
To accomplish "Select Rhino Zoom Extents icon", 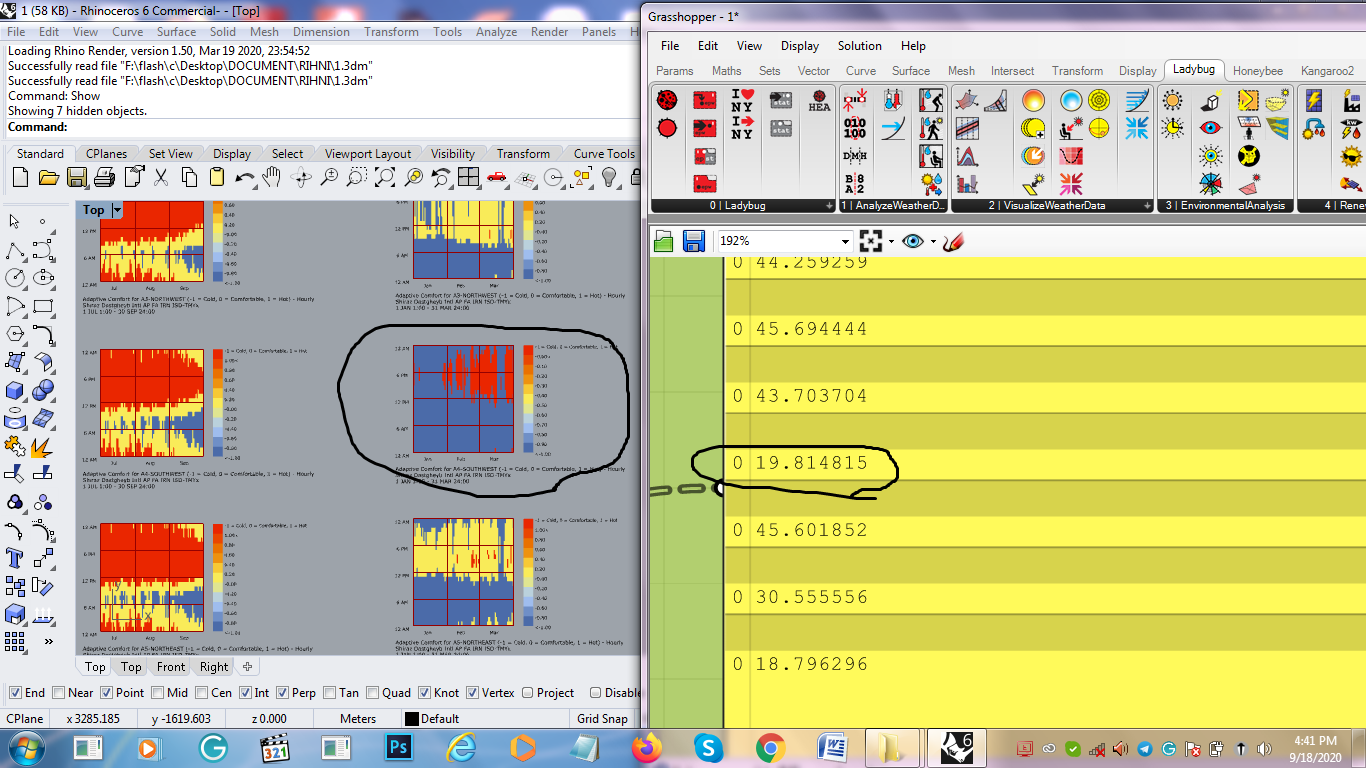I will coord(385,177).
